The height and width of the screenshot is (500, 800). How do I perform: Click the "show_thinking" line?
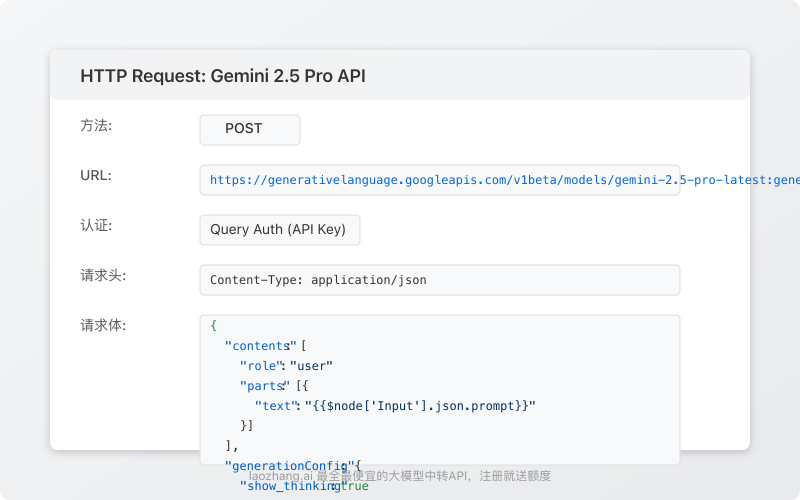304,486
